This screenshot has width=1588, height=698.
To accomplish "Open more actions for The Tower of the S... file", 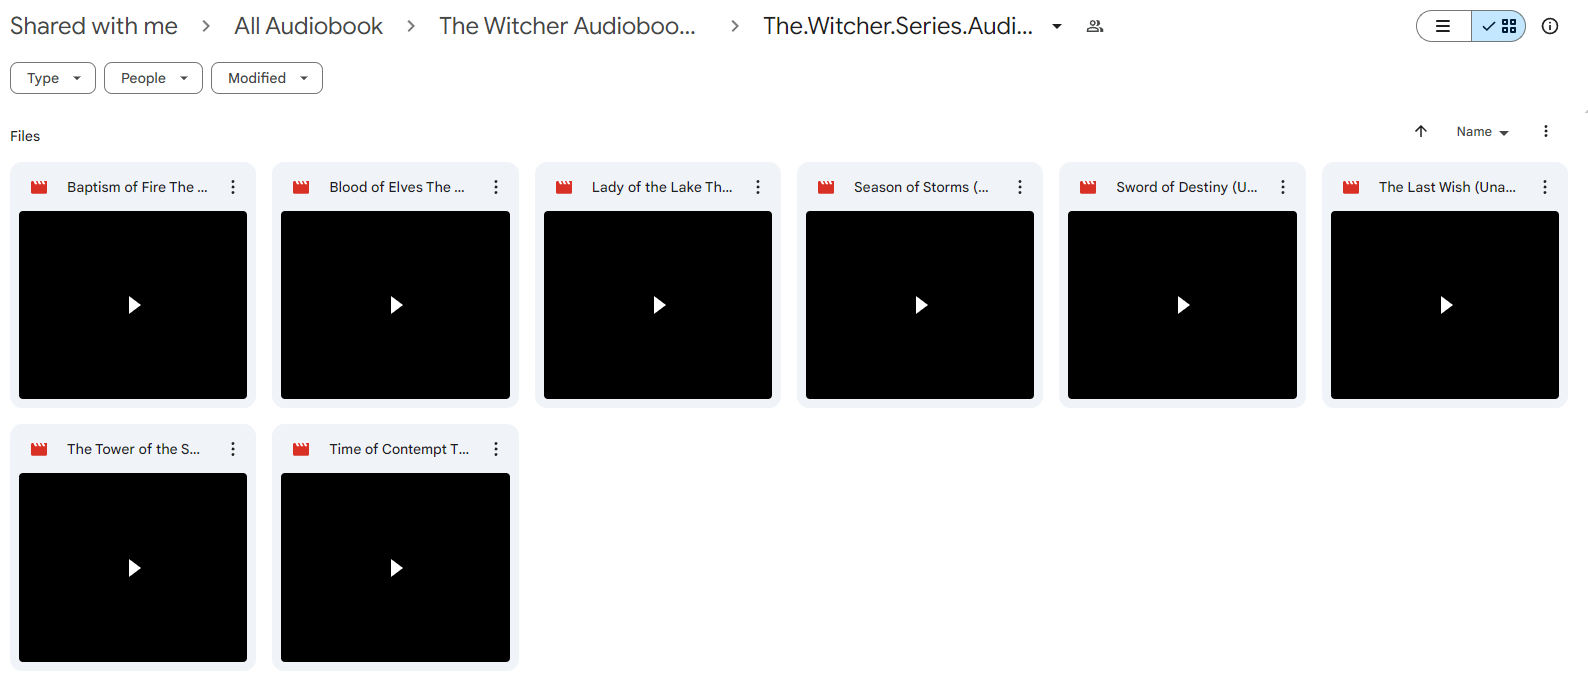I will pos(233,449).
